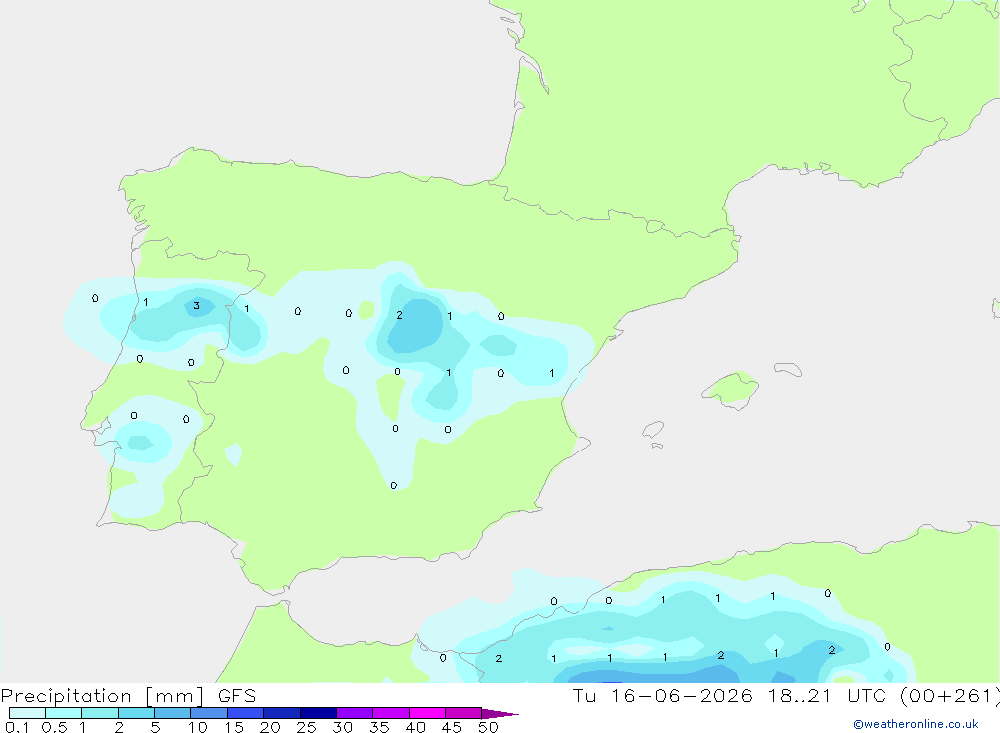Click the 45–50 mm legend color swatch

pyautogui.click(x=463, y=713)
